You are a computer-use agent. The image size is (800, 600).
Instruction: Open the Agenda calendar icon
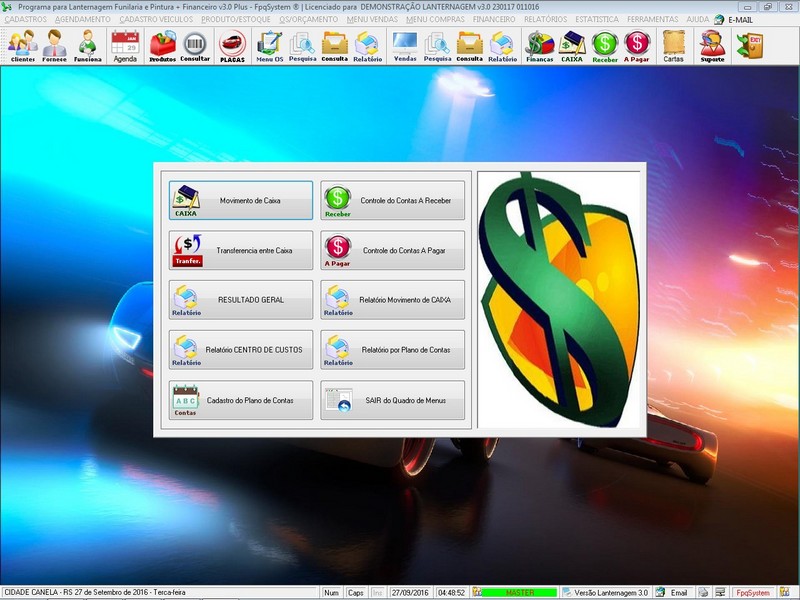tap(125, 45)
